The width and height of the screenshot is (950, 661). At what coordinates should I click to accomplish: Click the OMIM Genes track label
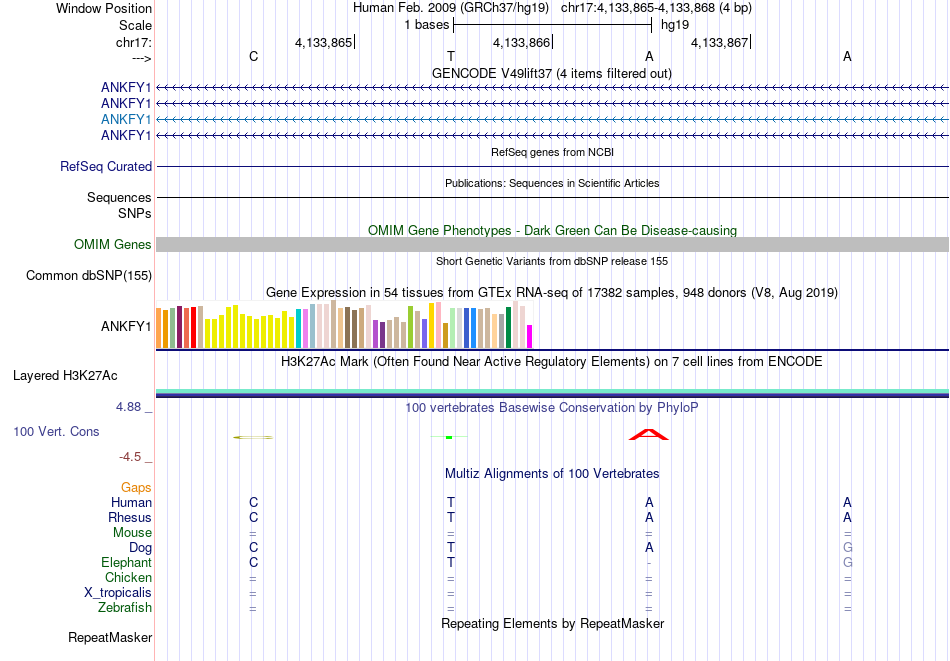pos(113,244)
